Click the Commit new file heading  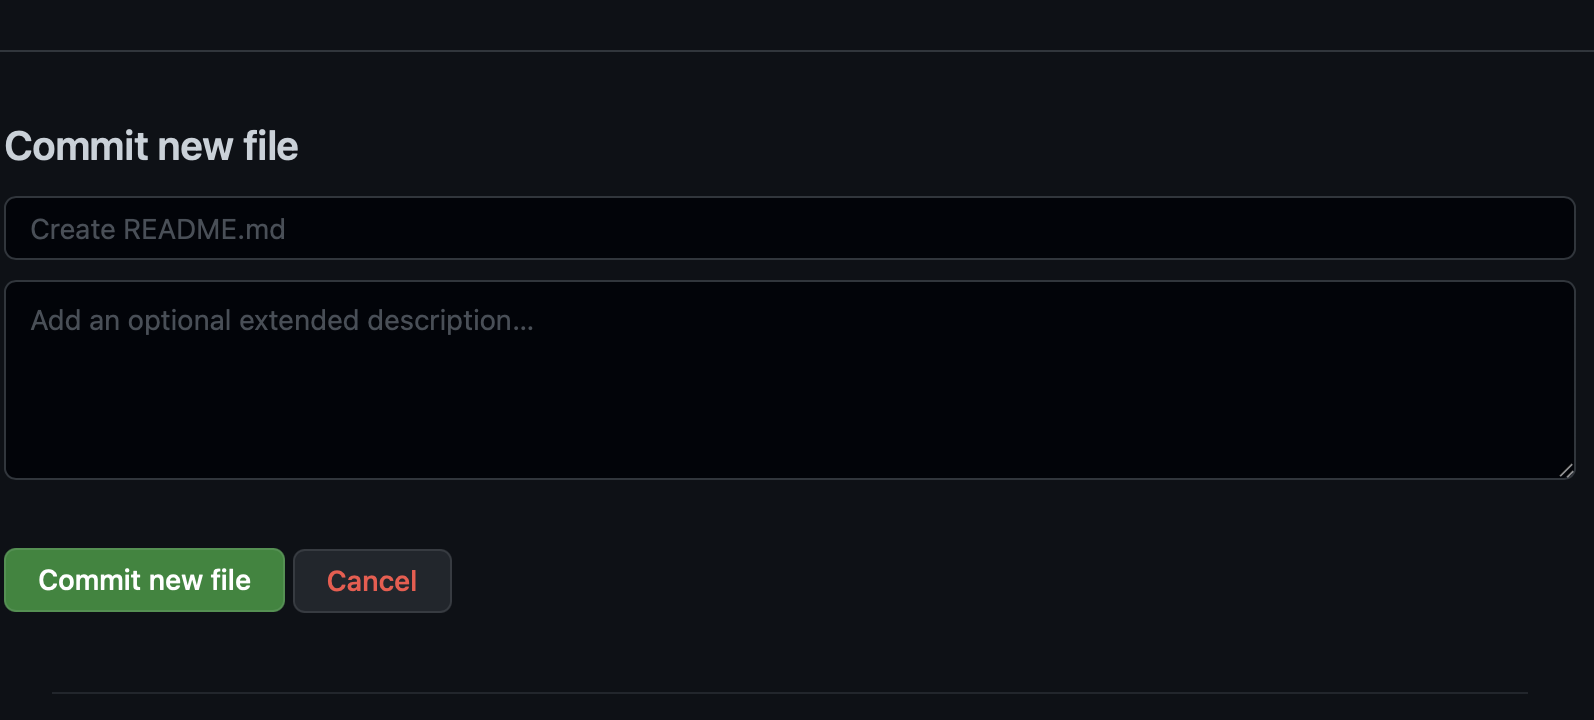152,146
